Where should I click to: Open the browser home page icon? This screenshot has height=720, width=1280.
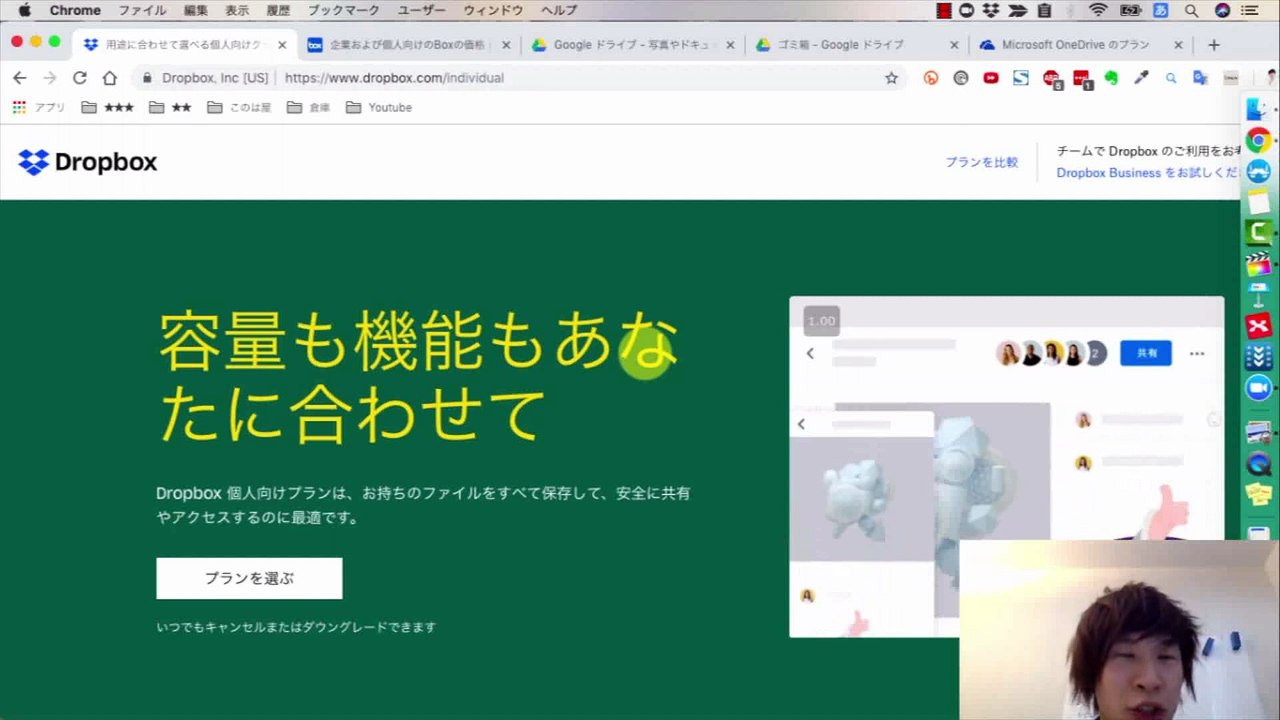coord(110,78)
